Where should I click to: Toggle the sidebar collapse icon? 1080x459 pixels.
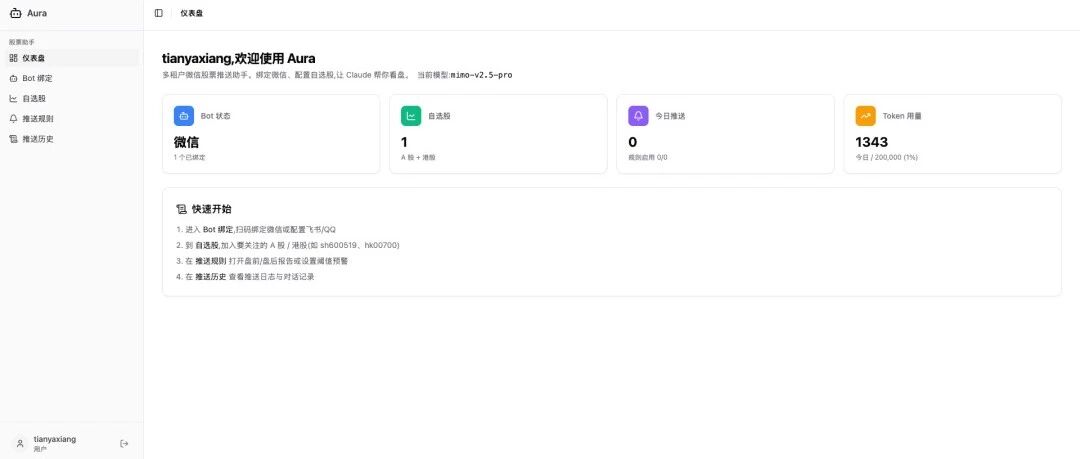click(x=158, y=13)
